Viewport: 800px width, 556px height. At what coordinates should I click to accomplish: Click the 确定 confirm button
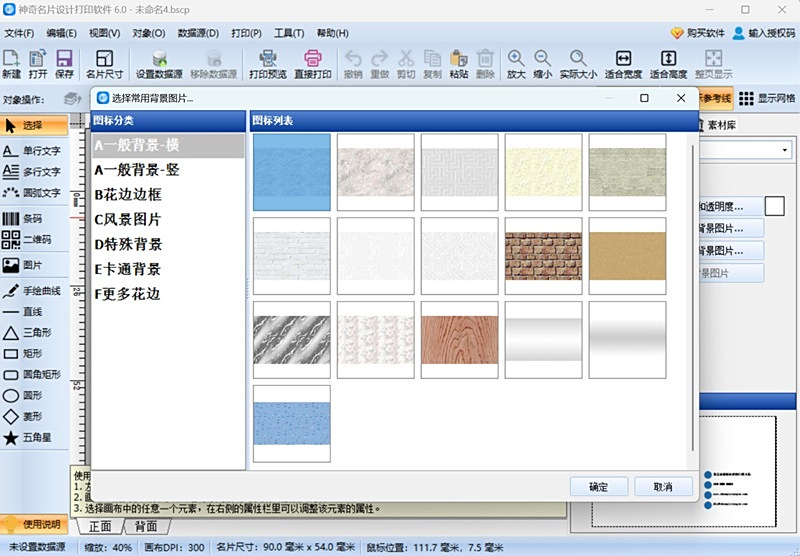tap(598, 487)
